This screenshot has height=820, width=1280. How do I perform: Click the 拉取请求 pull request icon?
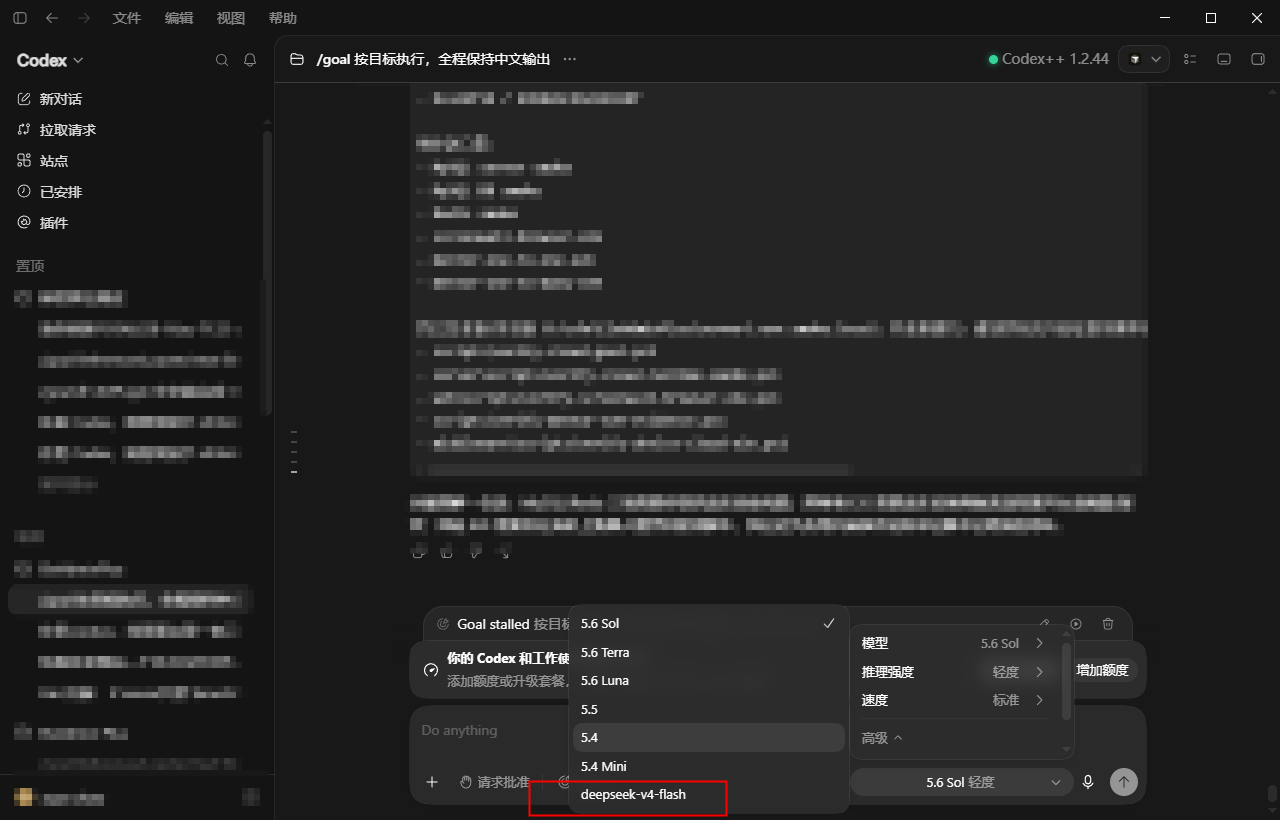tap(25, 130)
